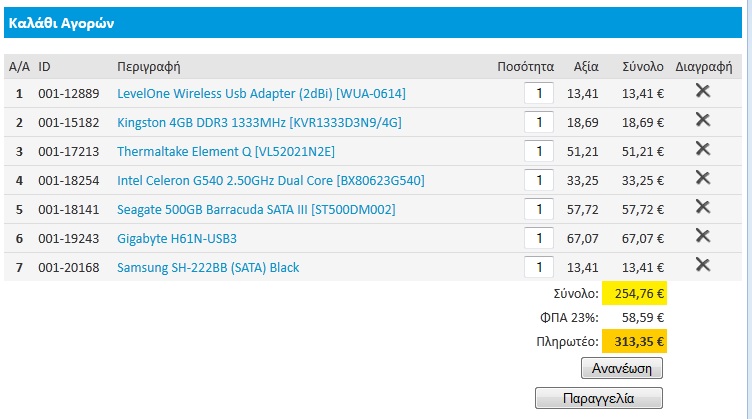Delete the LevelOne Wireless Usb Adapter row

point(703,91)
